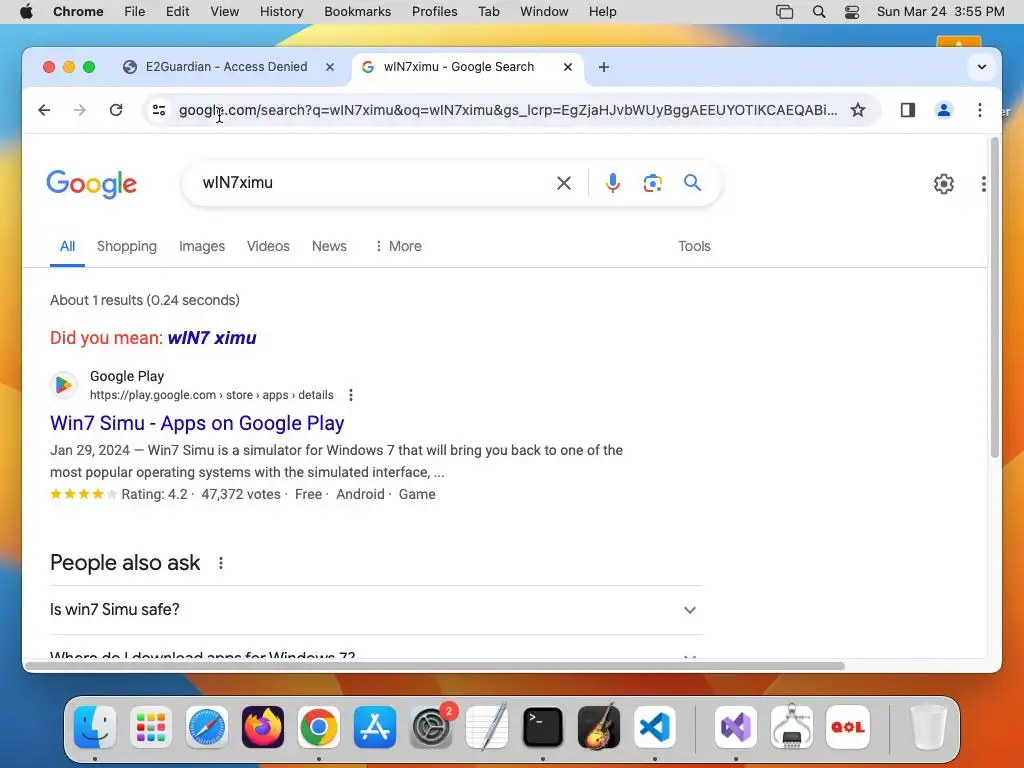Open the Chrome profile avatar
1024x768 pixels.
click(x=943, y=110)
